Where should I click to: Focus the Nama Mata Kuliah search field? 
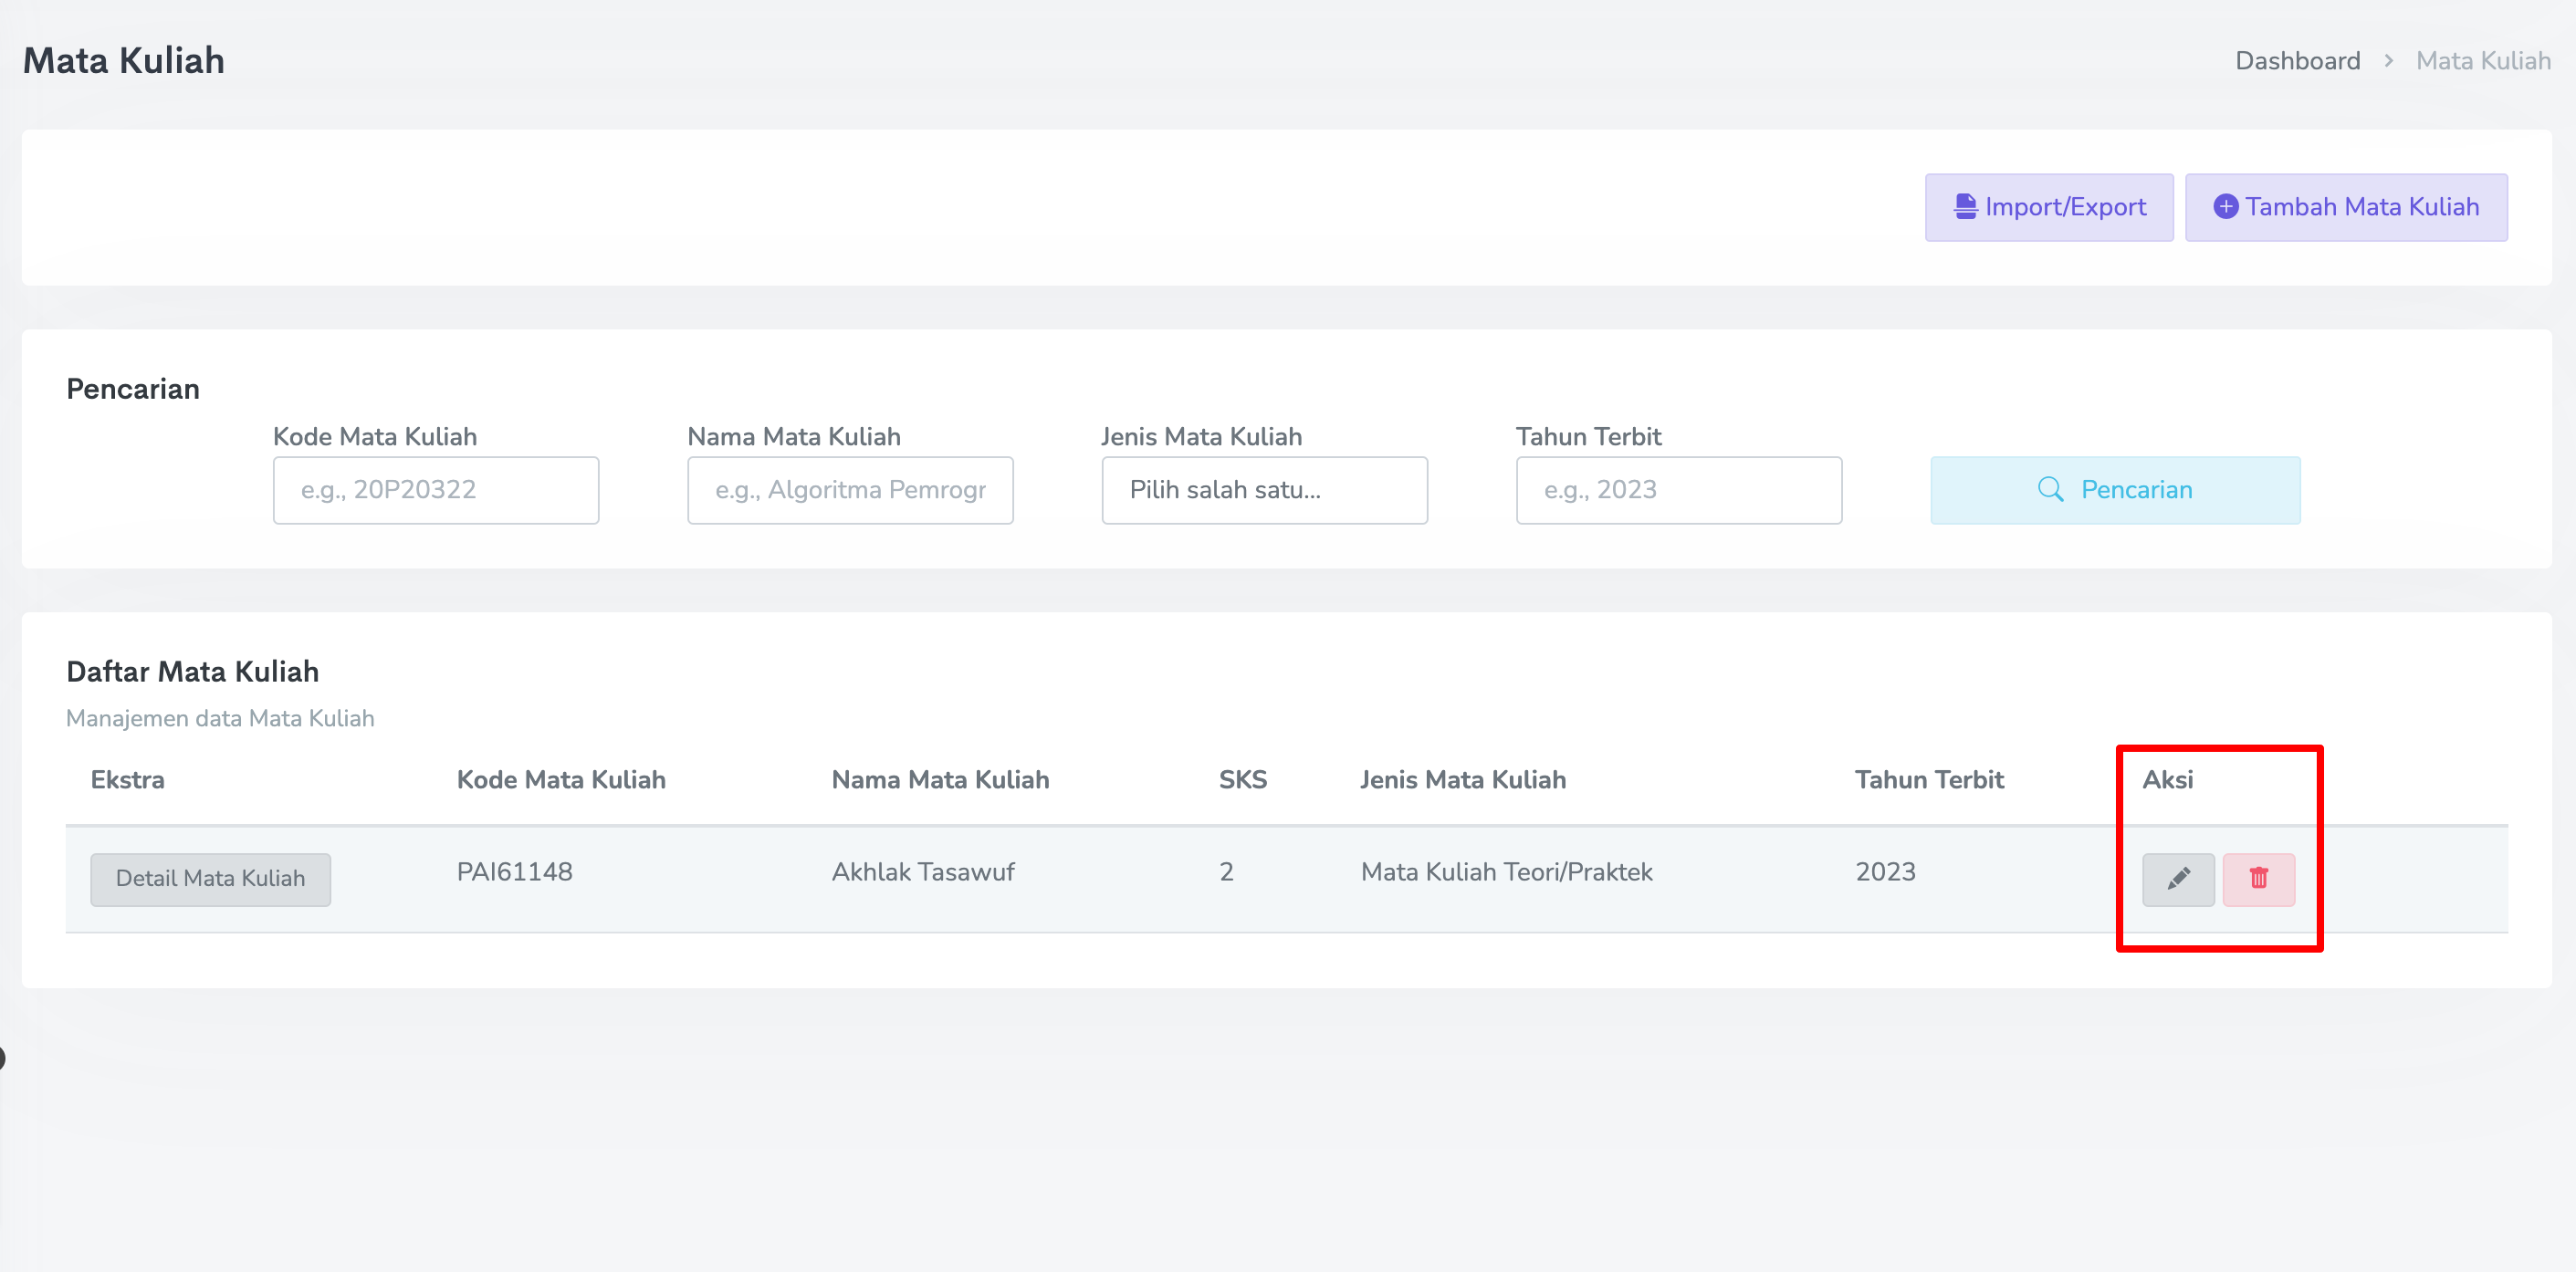[850, 490]
